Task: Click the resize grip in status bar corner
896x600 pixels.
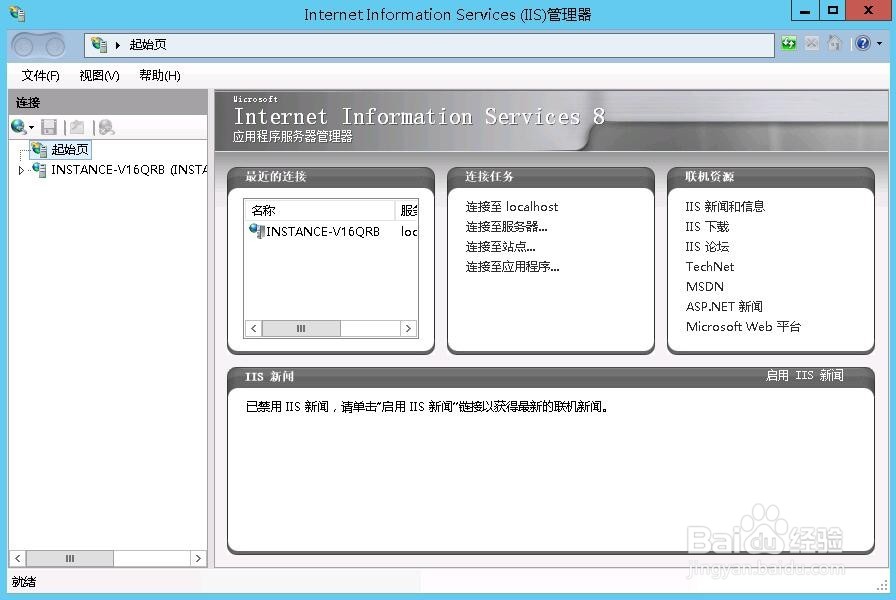Action: tap(882, 586)
